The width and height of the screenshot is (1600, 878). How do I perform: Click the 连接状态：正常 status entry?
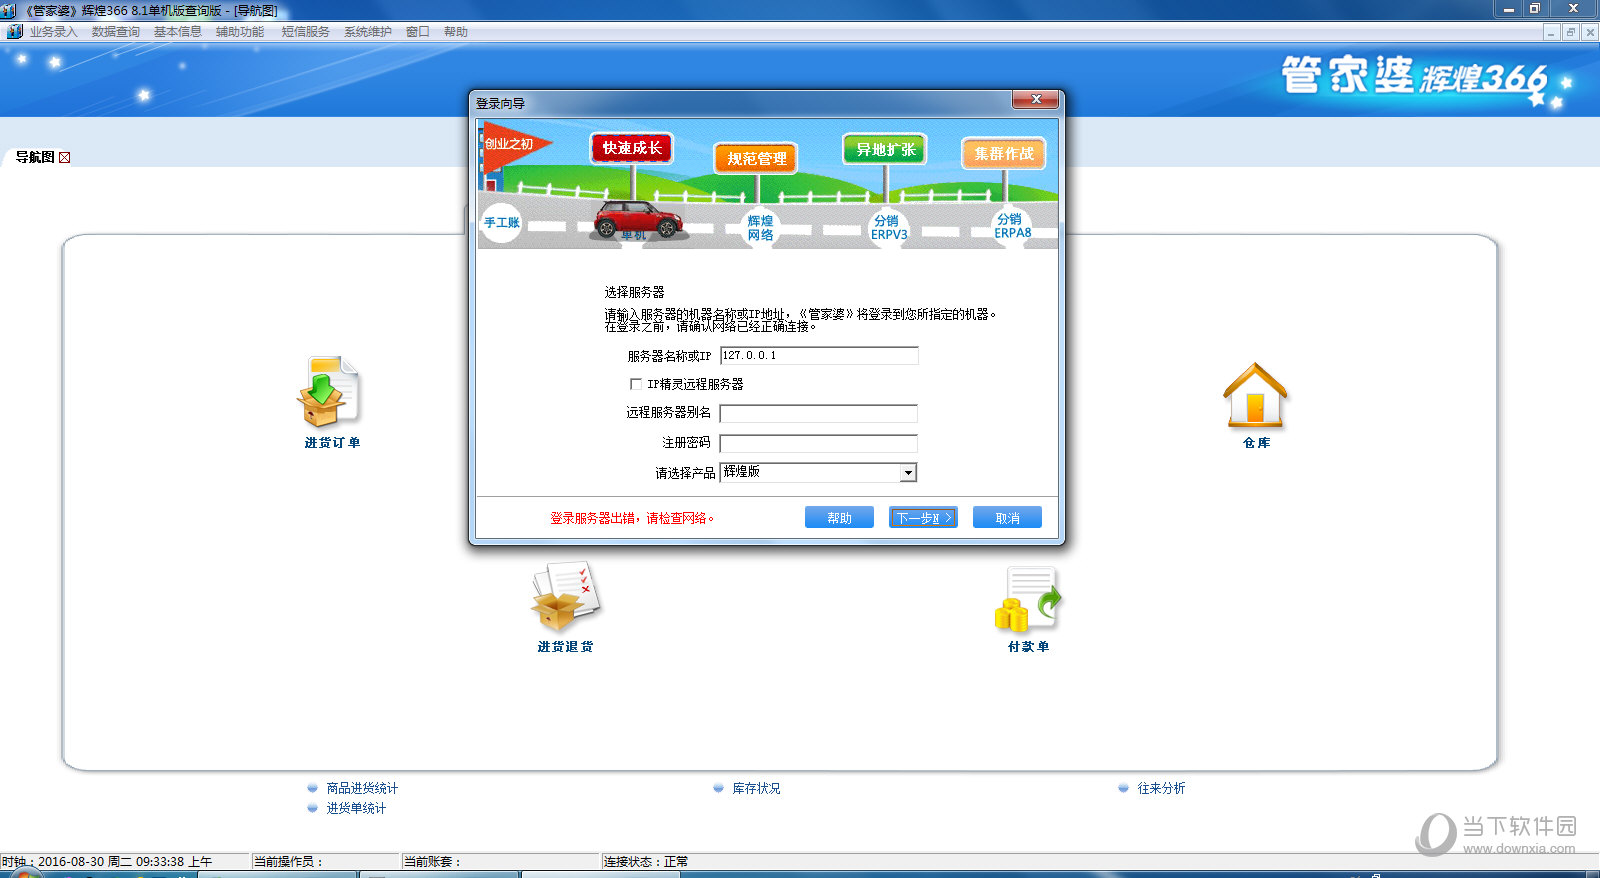(x=646, y=861)
